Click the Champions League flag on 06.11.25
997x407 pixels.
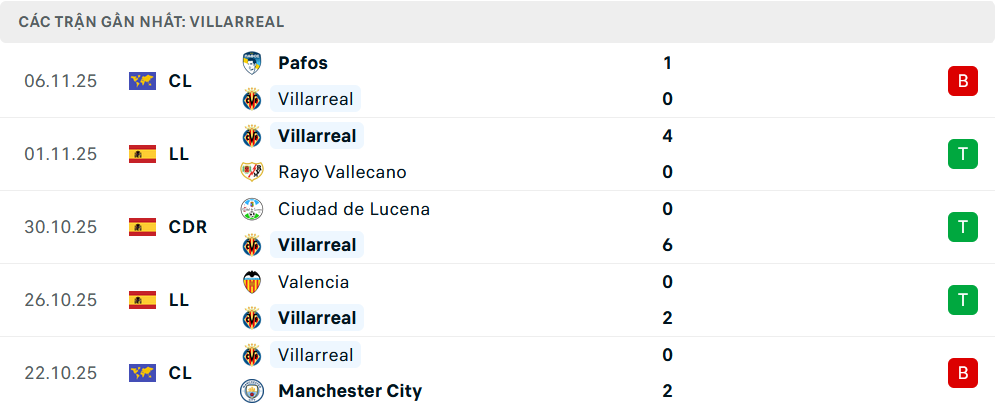coord(143,81)
